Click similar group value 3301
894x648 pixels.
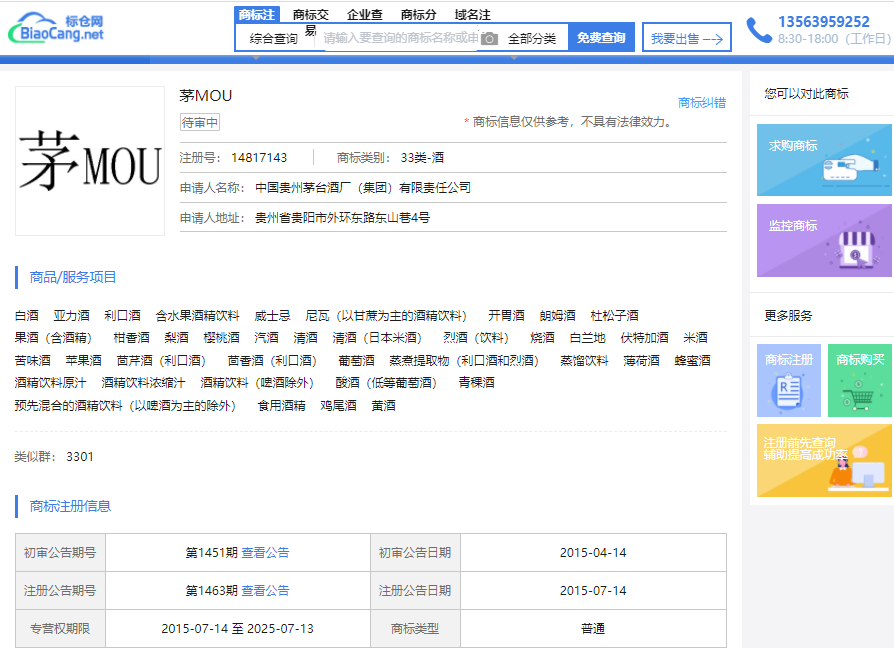coord(80,457)
